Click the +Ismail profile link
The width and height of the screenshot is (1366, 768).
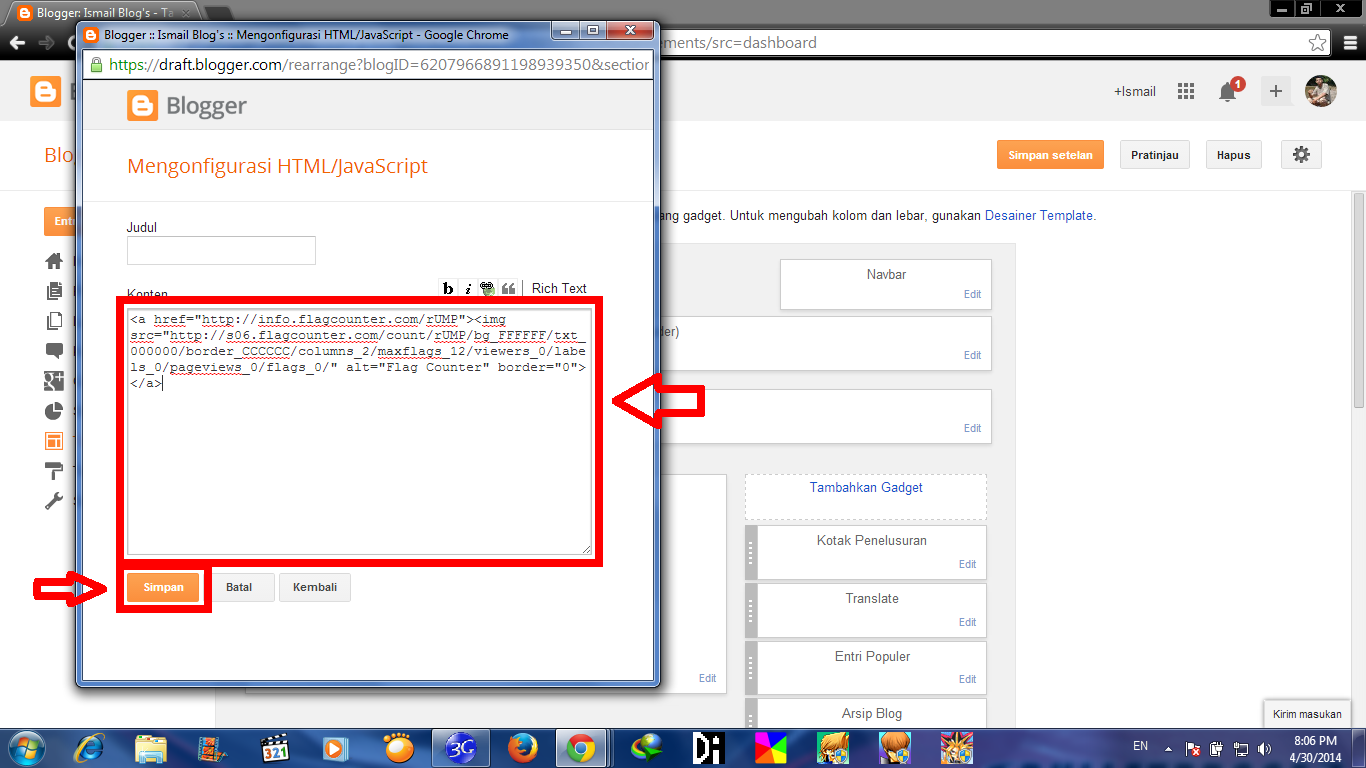pyautogui.click(x=1135, y=91)
